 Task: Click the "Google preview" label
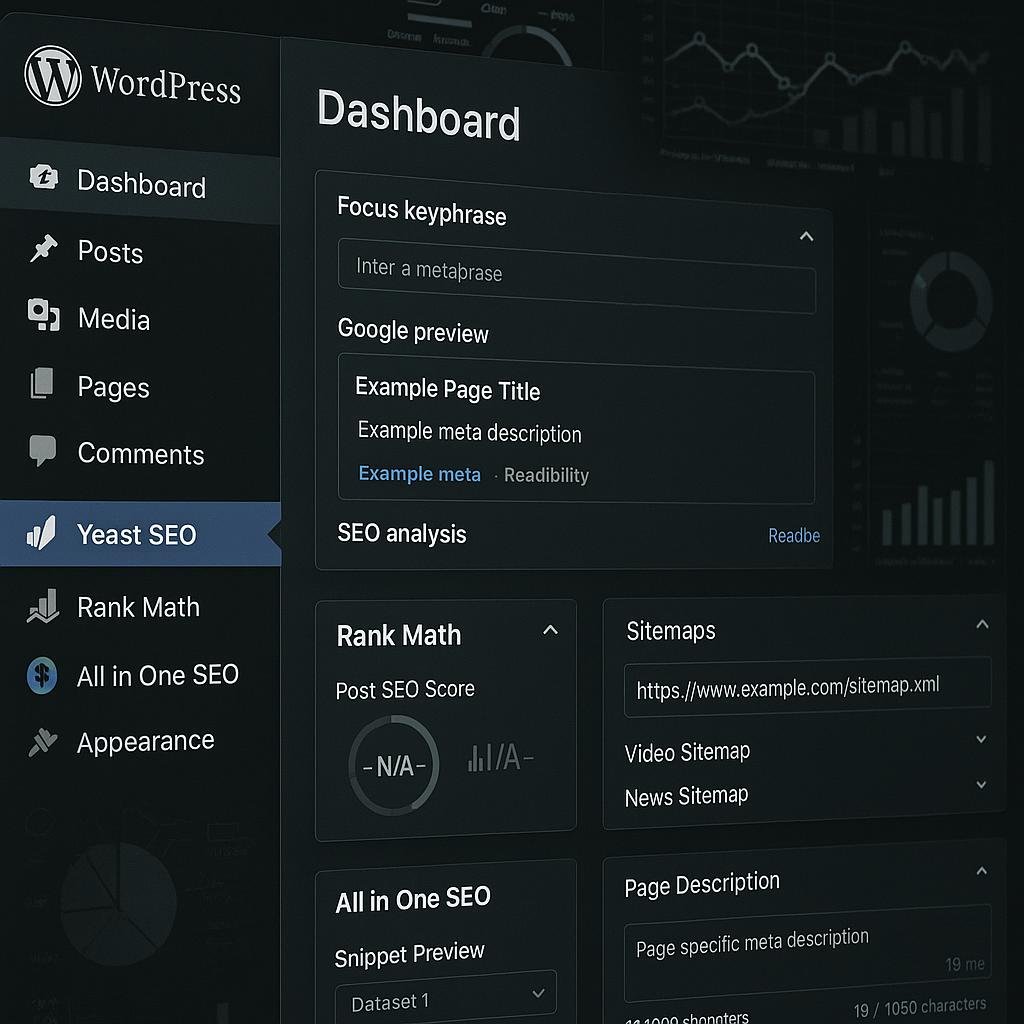pos(413,330)
